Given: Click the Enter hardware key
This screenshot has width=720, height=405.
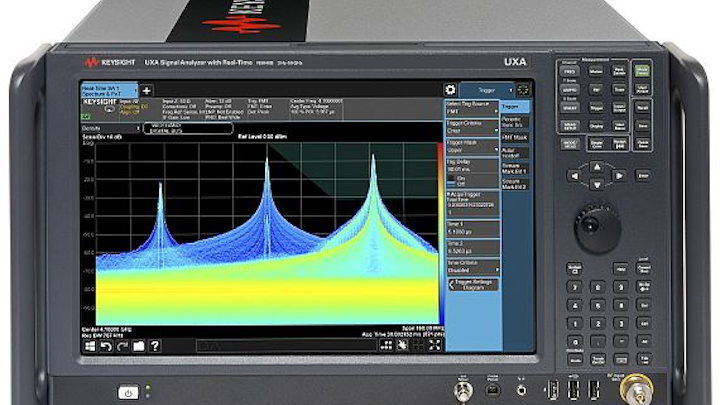Looking at the screenshot, I should (x=643, y=175).
